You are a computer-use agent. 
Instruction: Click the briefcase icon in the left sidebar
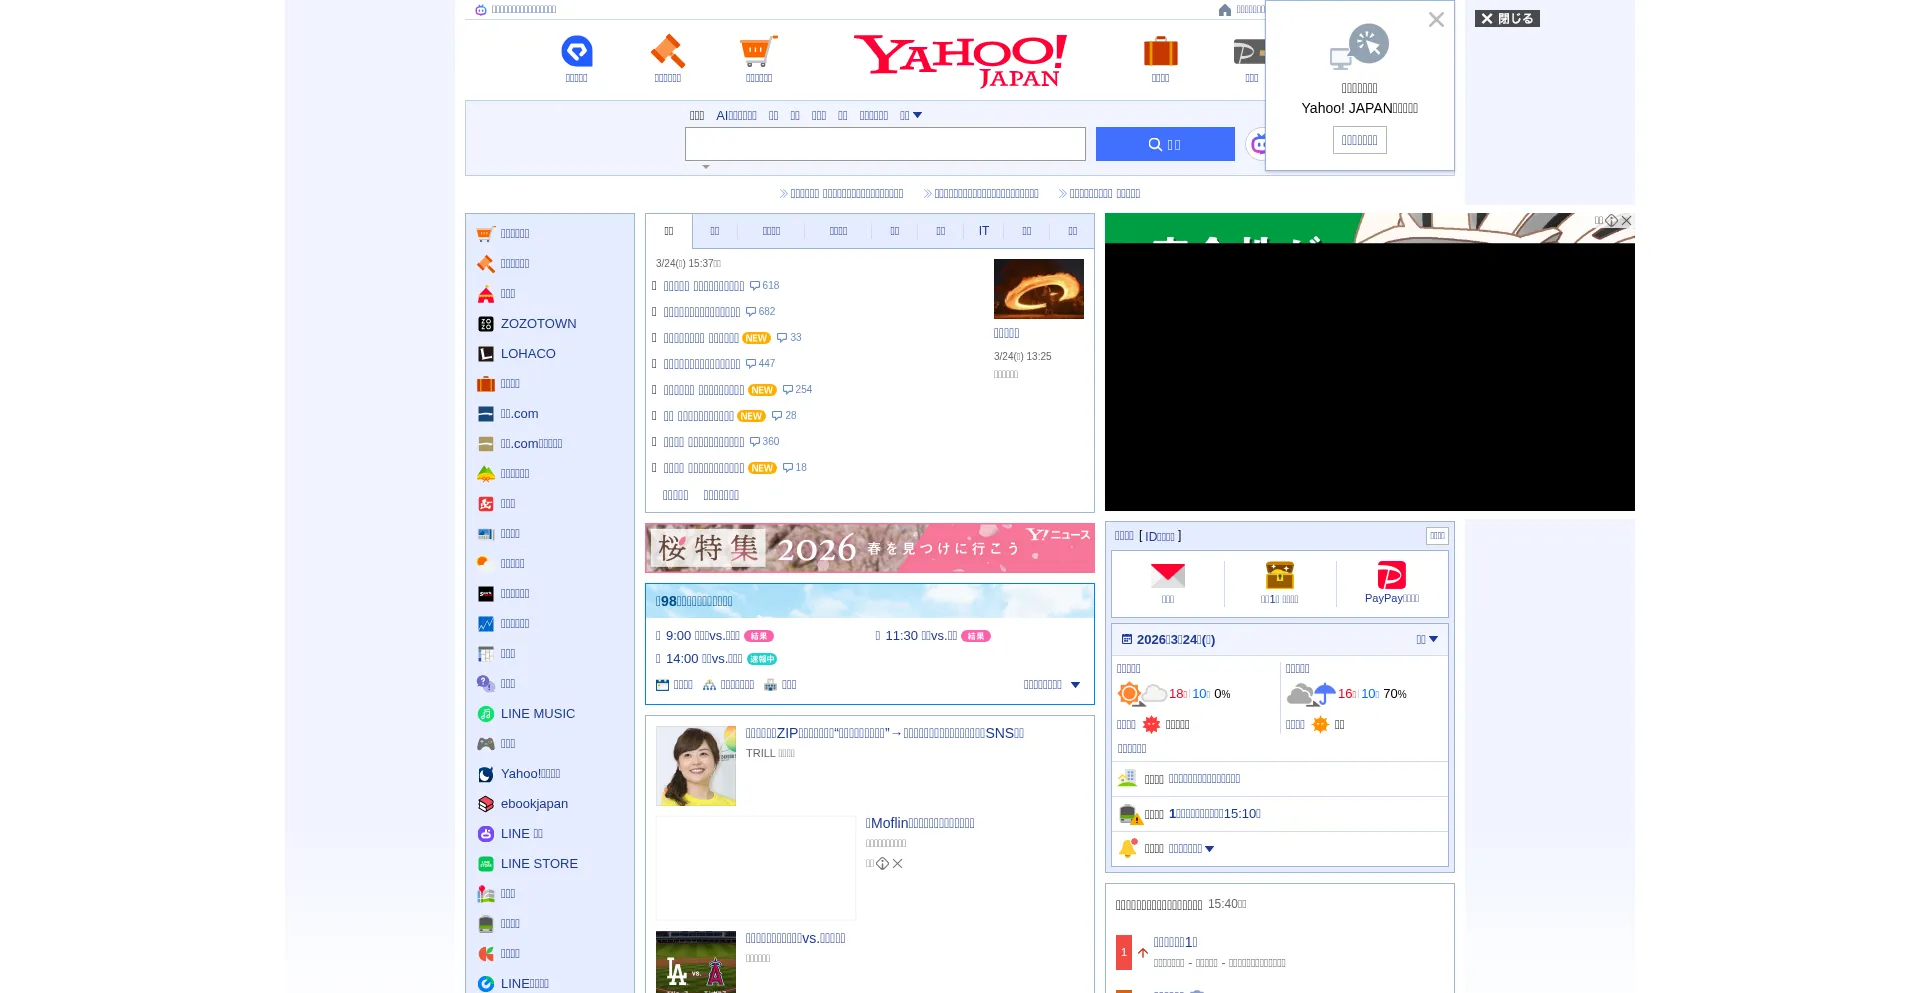click(486, 384)
